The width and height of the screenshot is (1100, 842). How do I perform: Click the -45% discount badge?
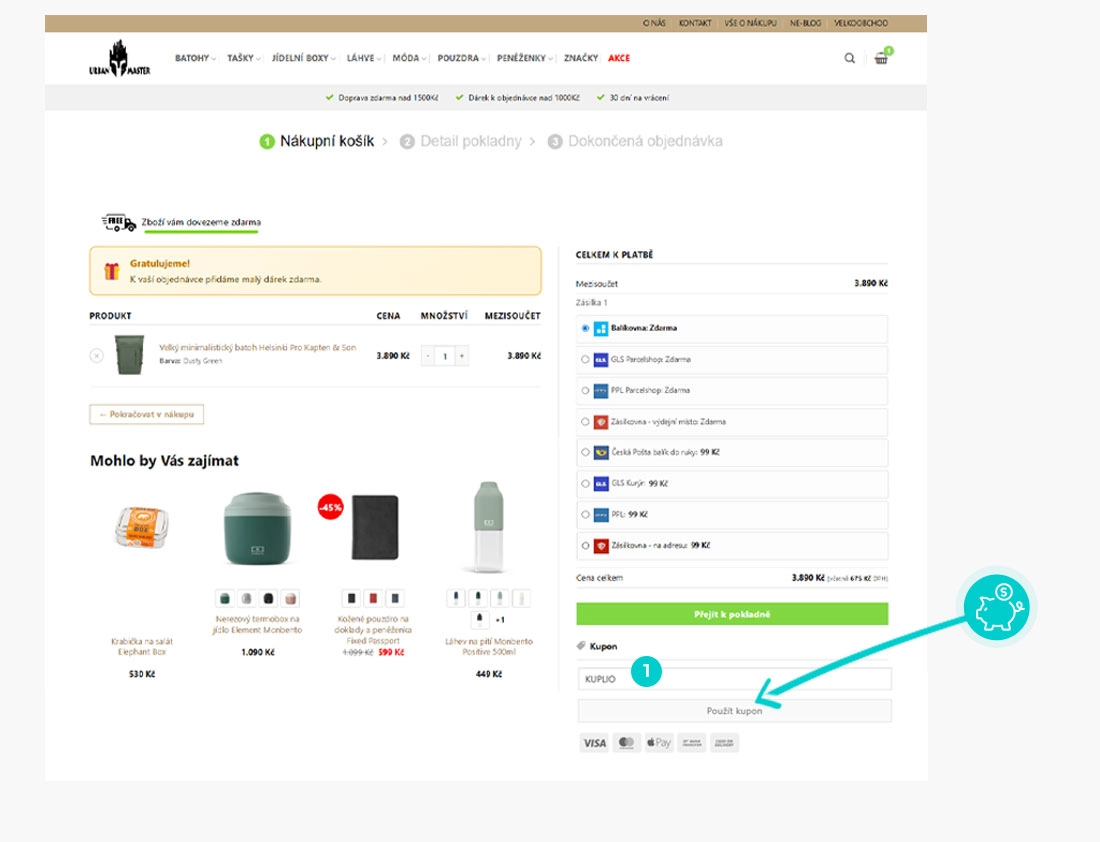pos(330,507)
